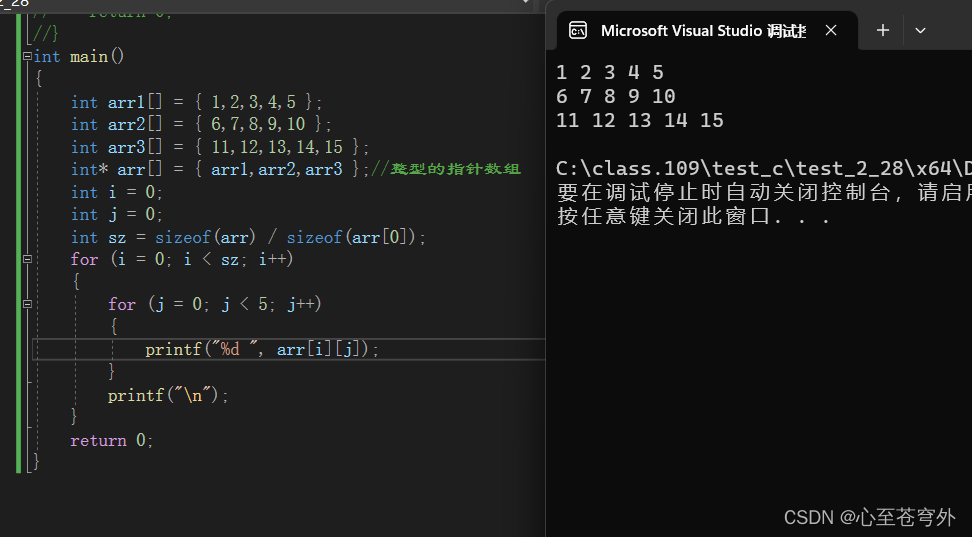Collapse the outer for loop over i
Image resolution: width=972 pixels, height=537 pixels.
tap(27, 259)
